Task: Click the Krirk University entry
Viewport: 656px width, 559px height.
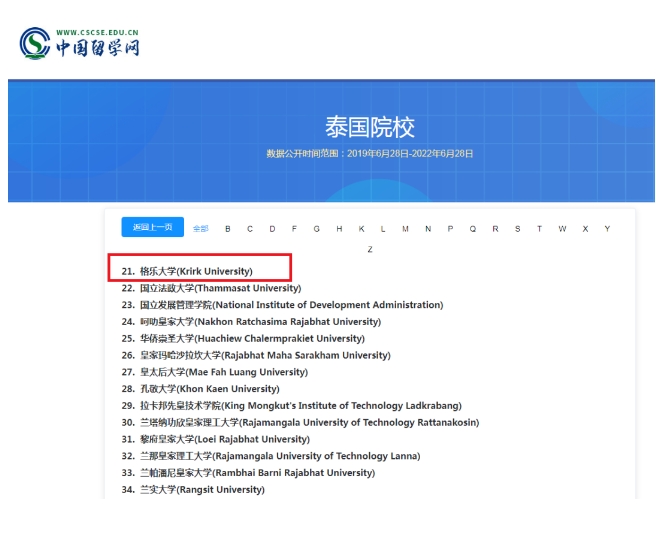Action: point(187,271)
